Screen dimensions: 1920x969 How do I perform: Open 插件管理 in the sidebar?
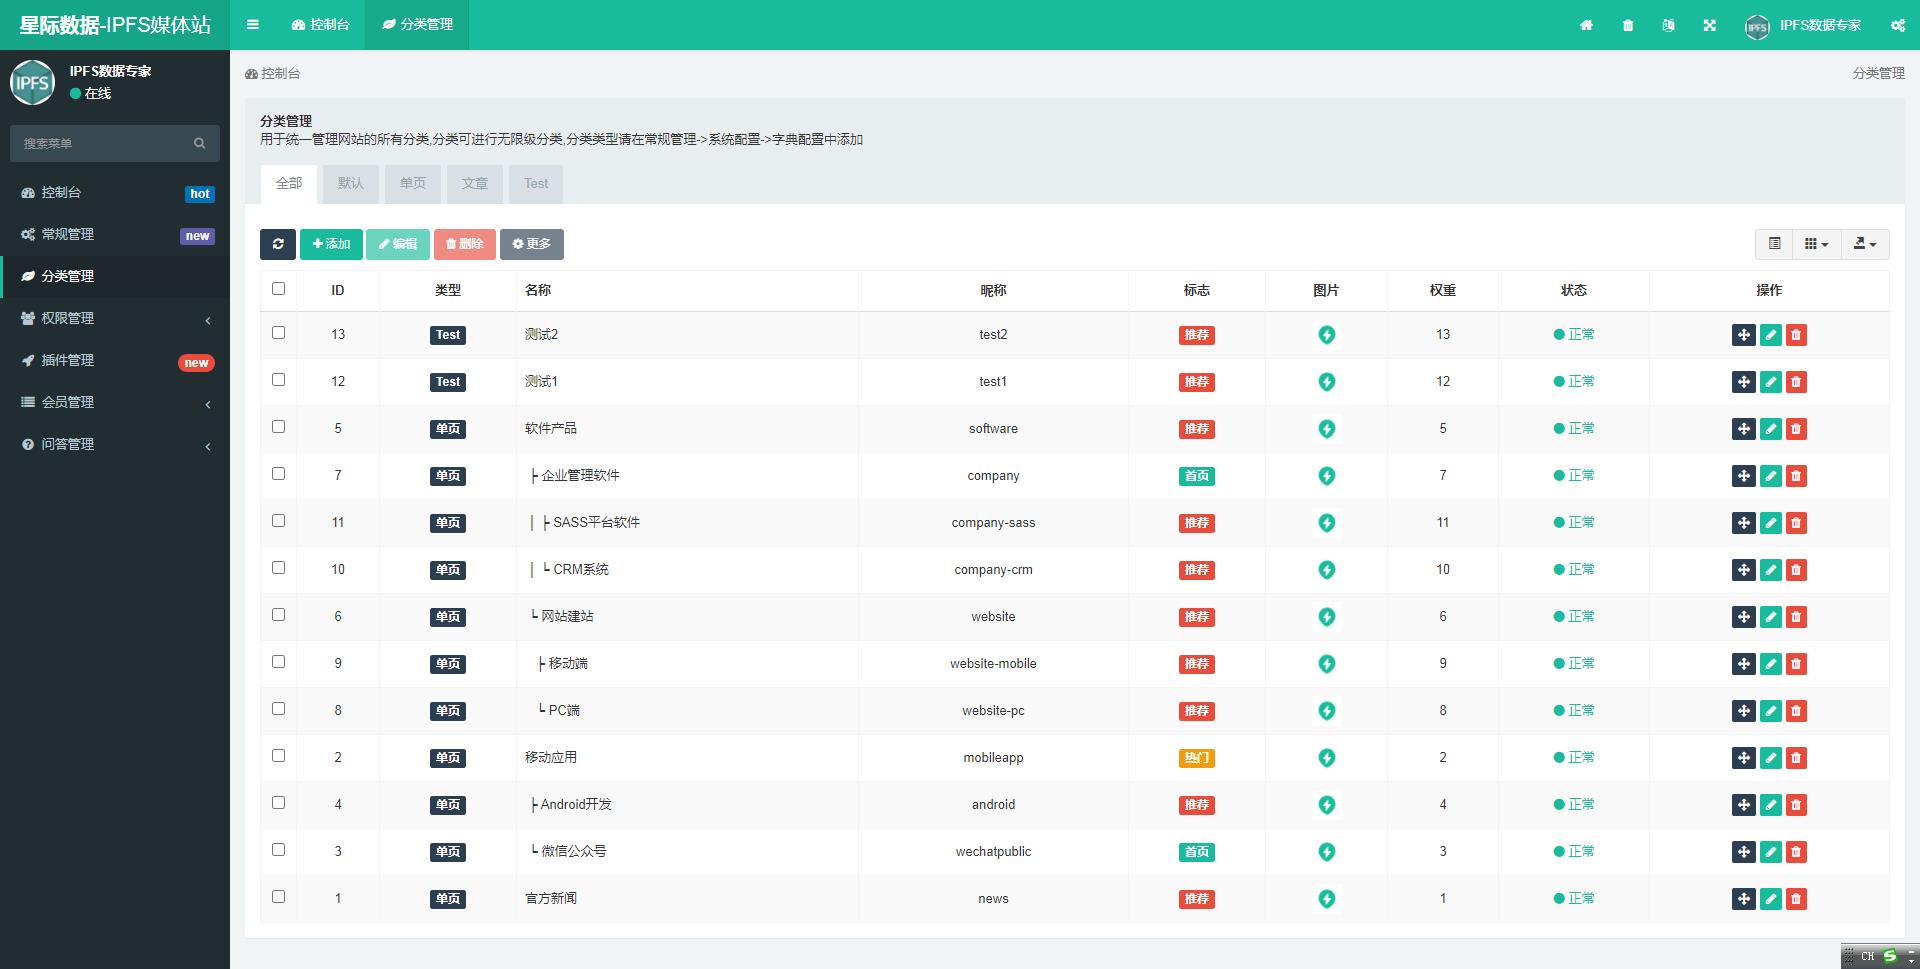click(x=115, y=360)
